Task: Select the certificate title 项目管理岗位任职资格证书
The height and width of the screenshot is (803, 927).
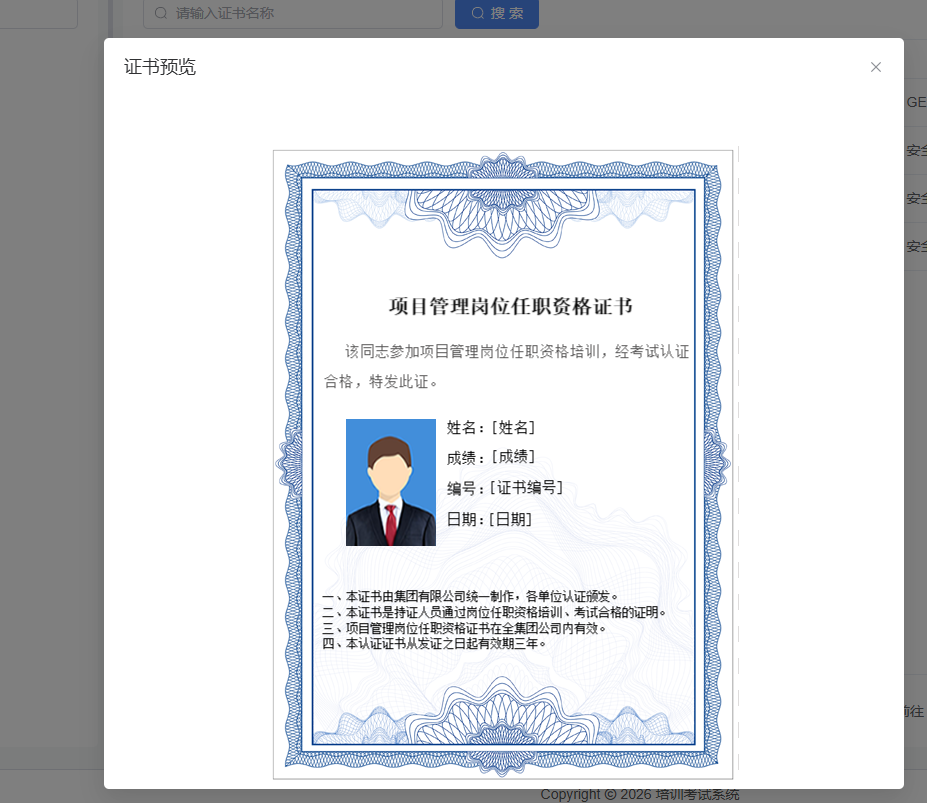Action: point(511,306)
